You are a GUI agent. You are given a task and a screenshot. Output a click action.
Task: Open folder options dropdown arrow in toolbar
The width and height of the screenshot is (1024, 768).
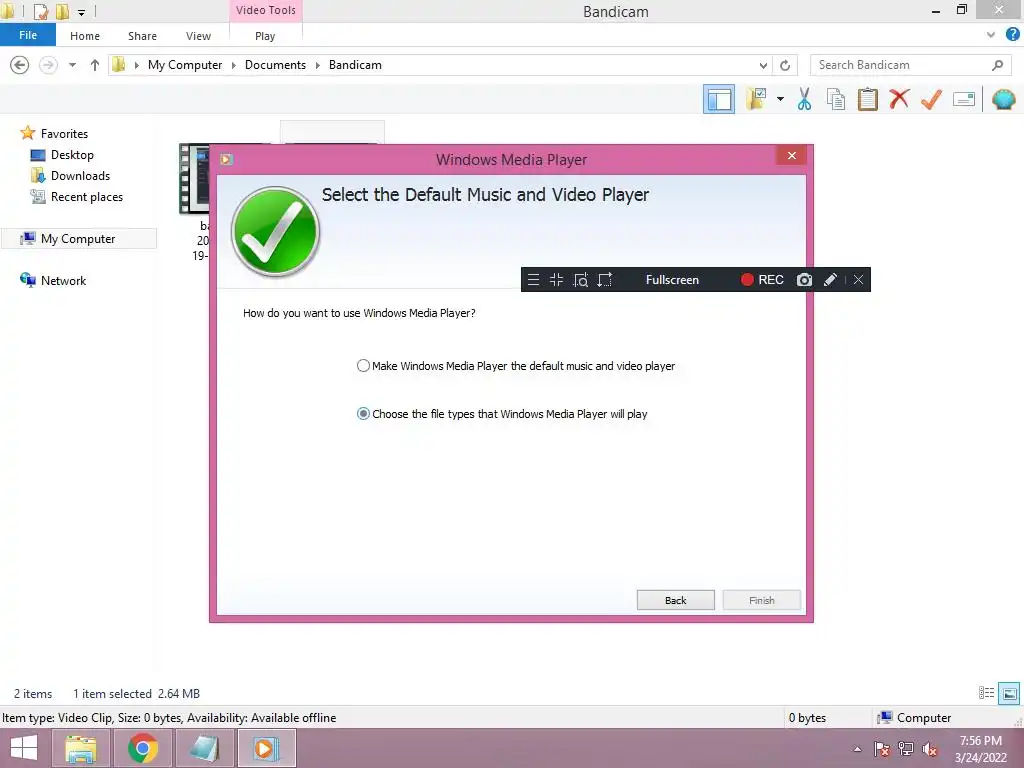[x=780, y=99]
